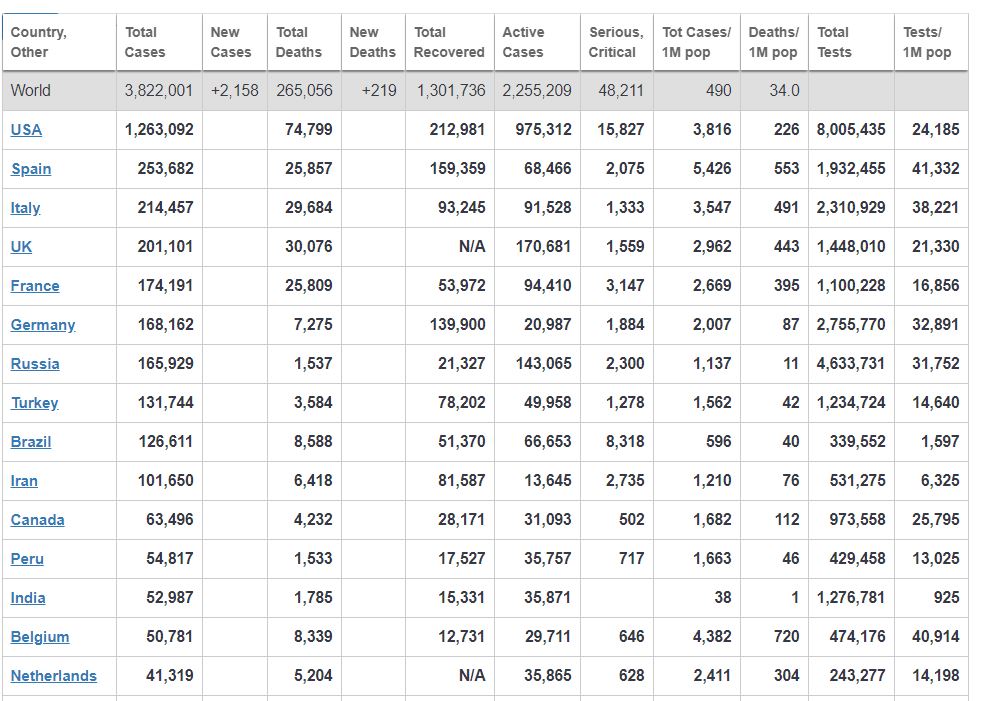Open the Canada country link
The width and height of the screenshot is (982, 701).
(x=38, y=520)
